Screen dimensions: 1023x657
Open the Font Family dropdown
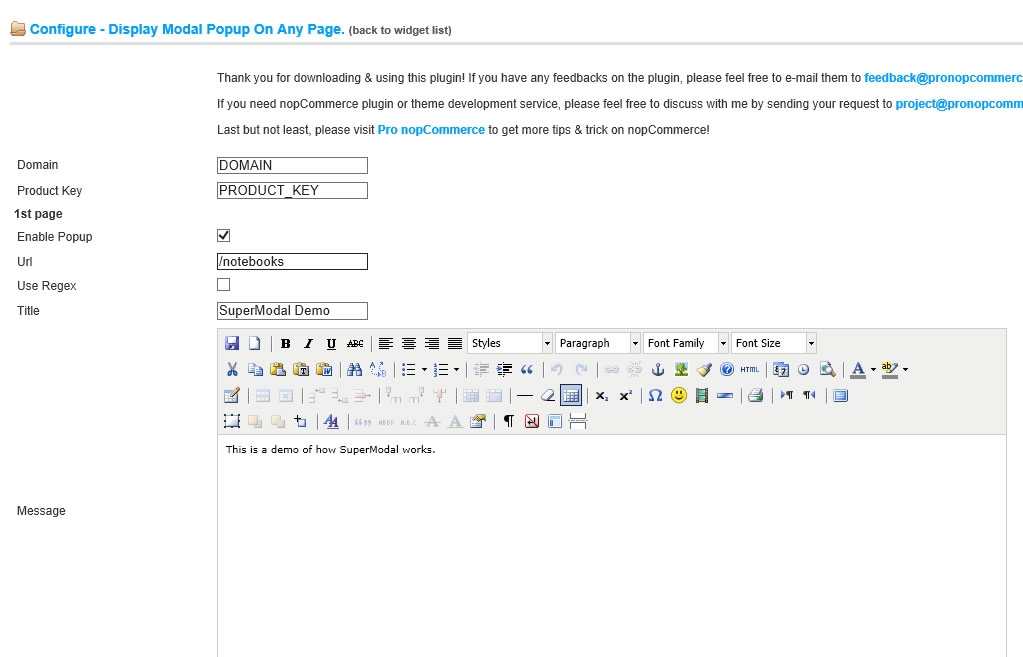[x=686, y=343]
